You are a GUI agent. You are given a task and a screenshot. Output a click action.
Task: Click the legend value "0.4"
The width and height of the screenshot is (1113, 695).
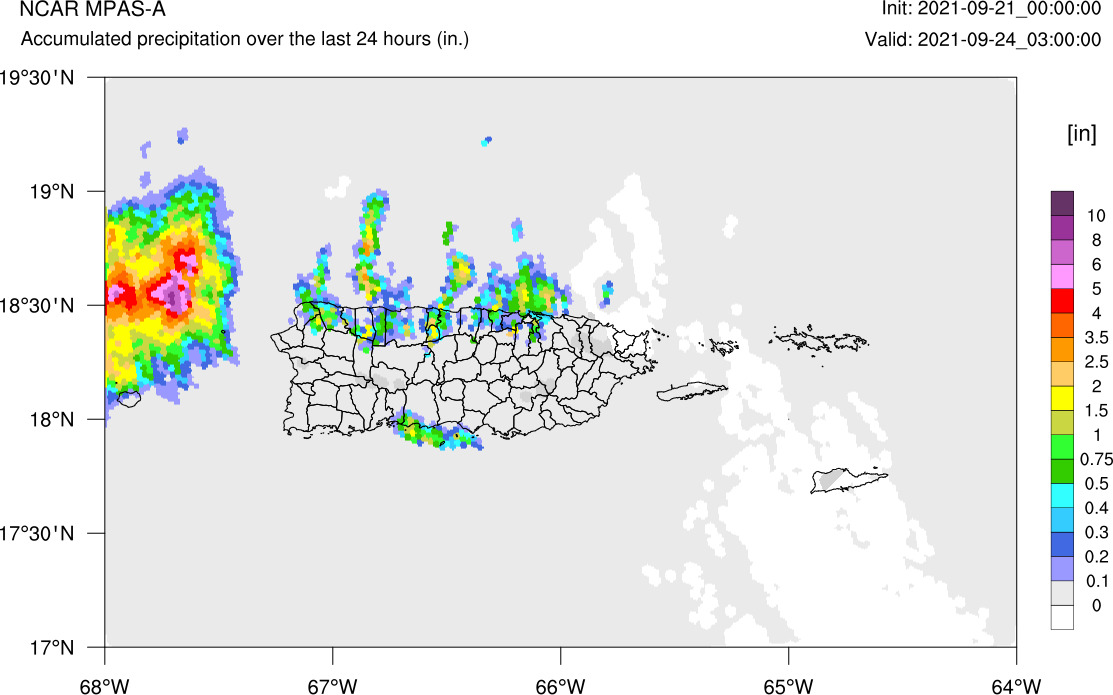click(1097, 508)
